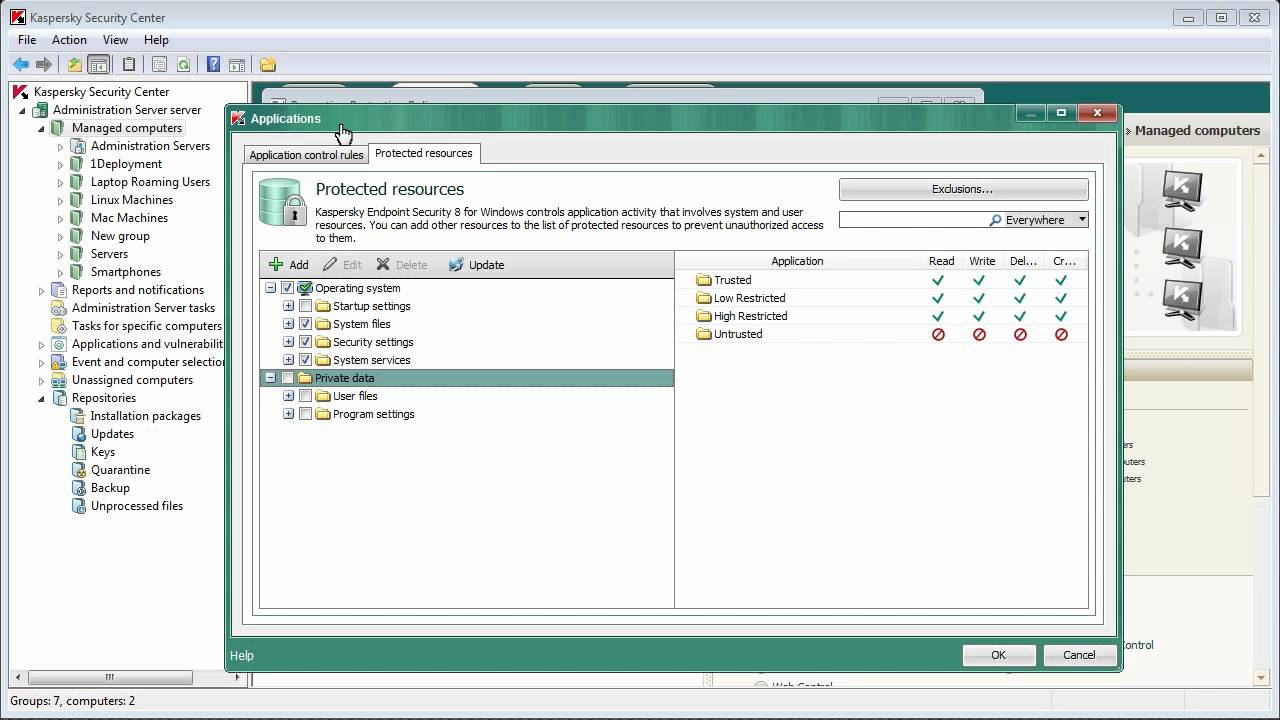Click the back arrow in main toolbar
This screenshot has width=1280, height=720.
pos(20,65)
